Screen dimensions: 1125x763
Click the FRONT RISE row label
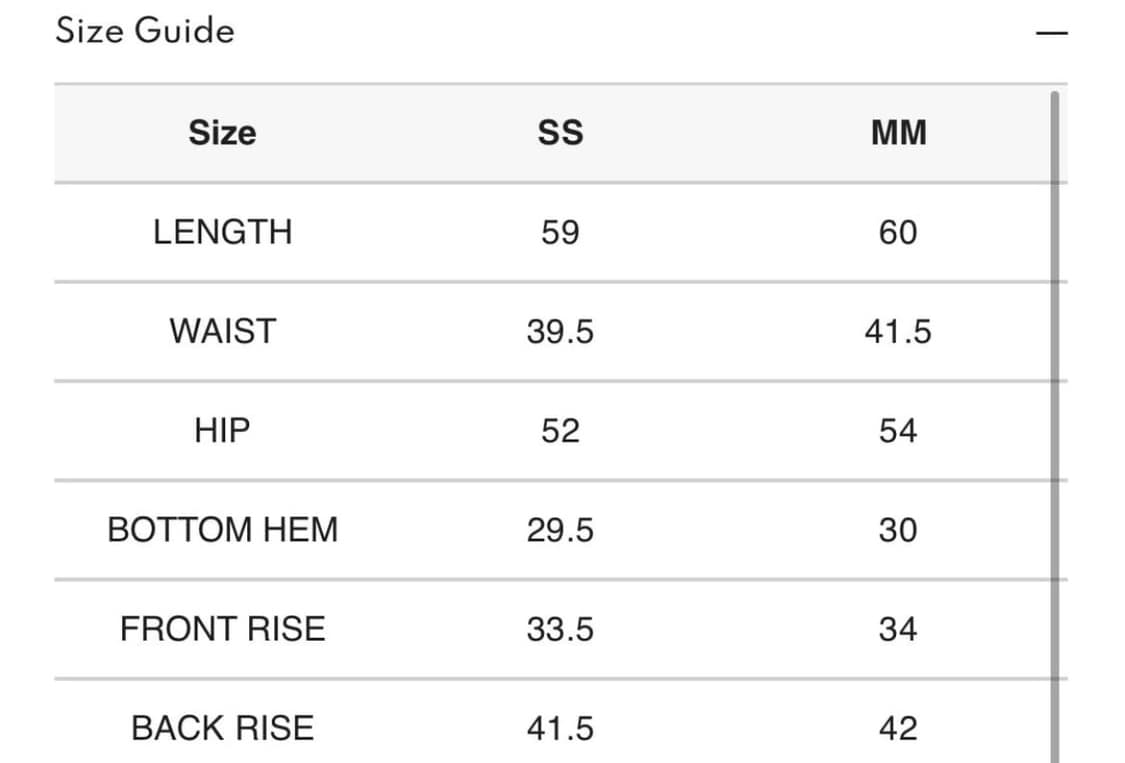[x=222, y=629]
